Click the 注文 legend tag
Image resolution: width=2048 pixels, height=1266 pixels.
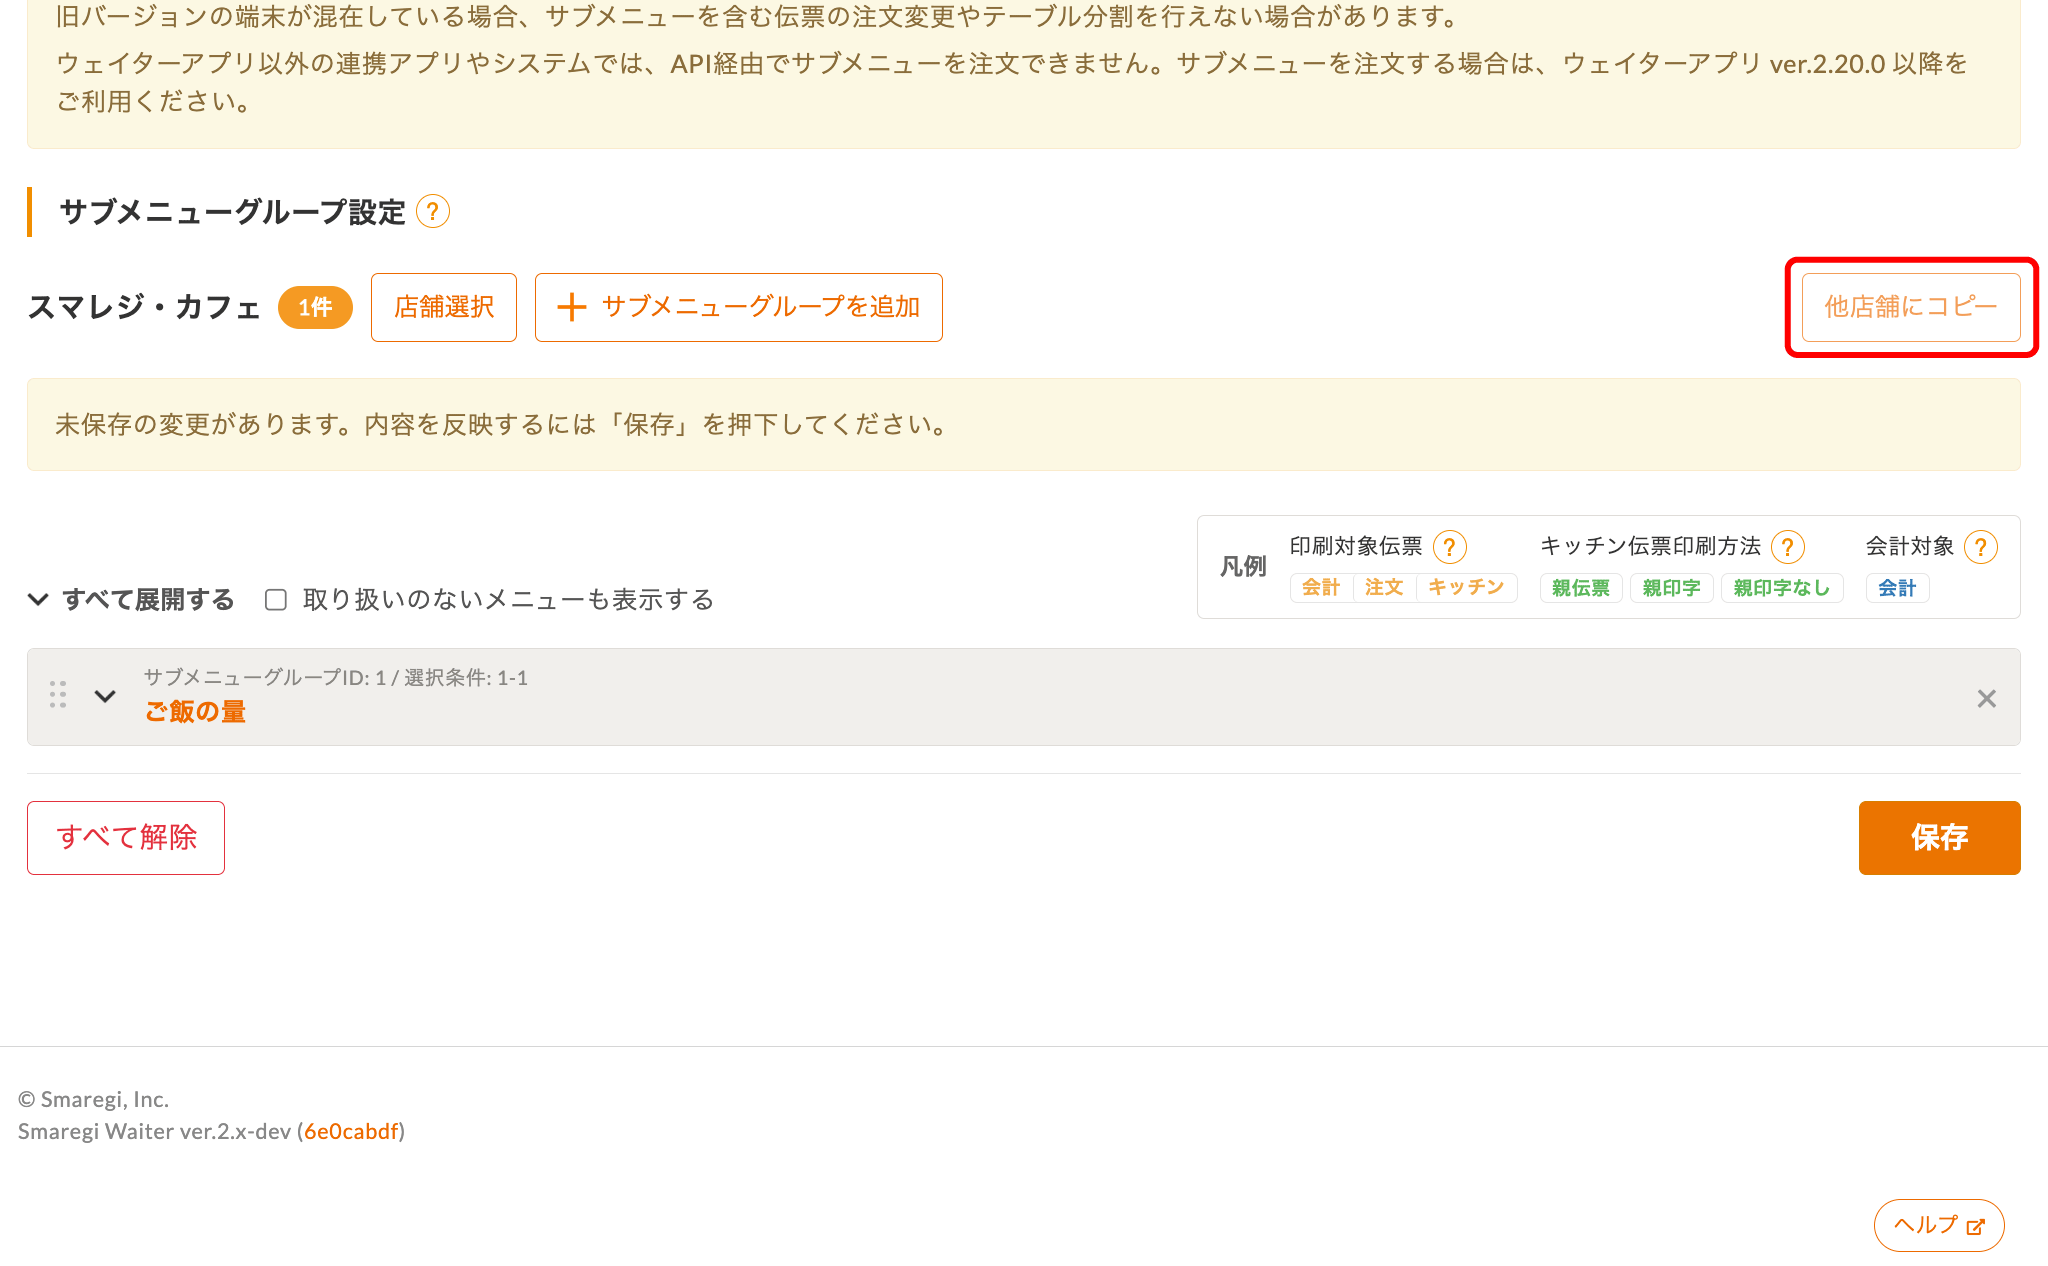pos(1384,588)
